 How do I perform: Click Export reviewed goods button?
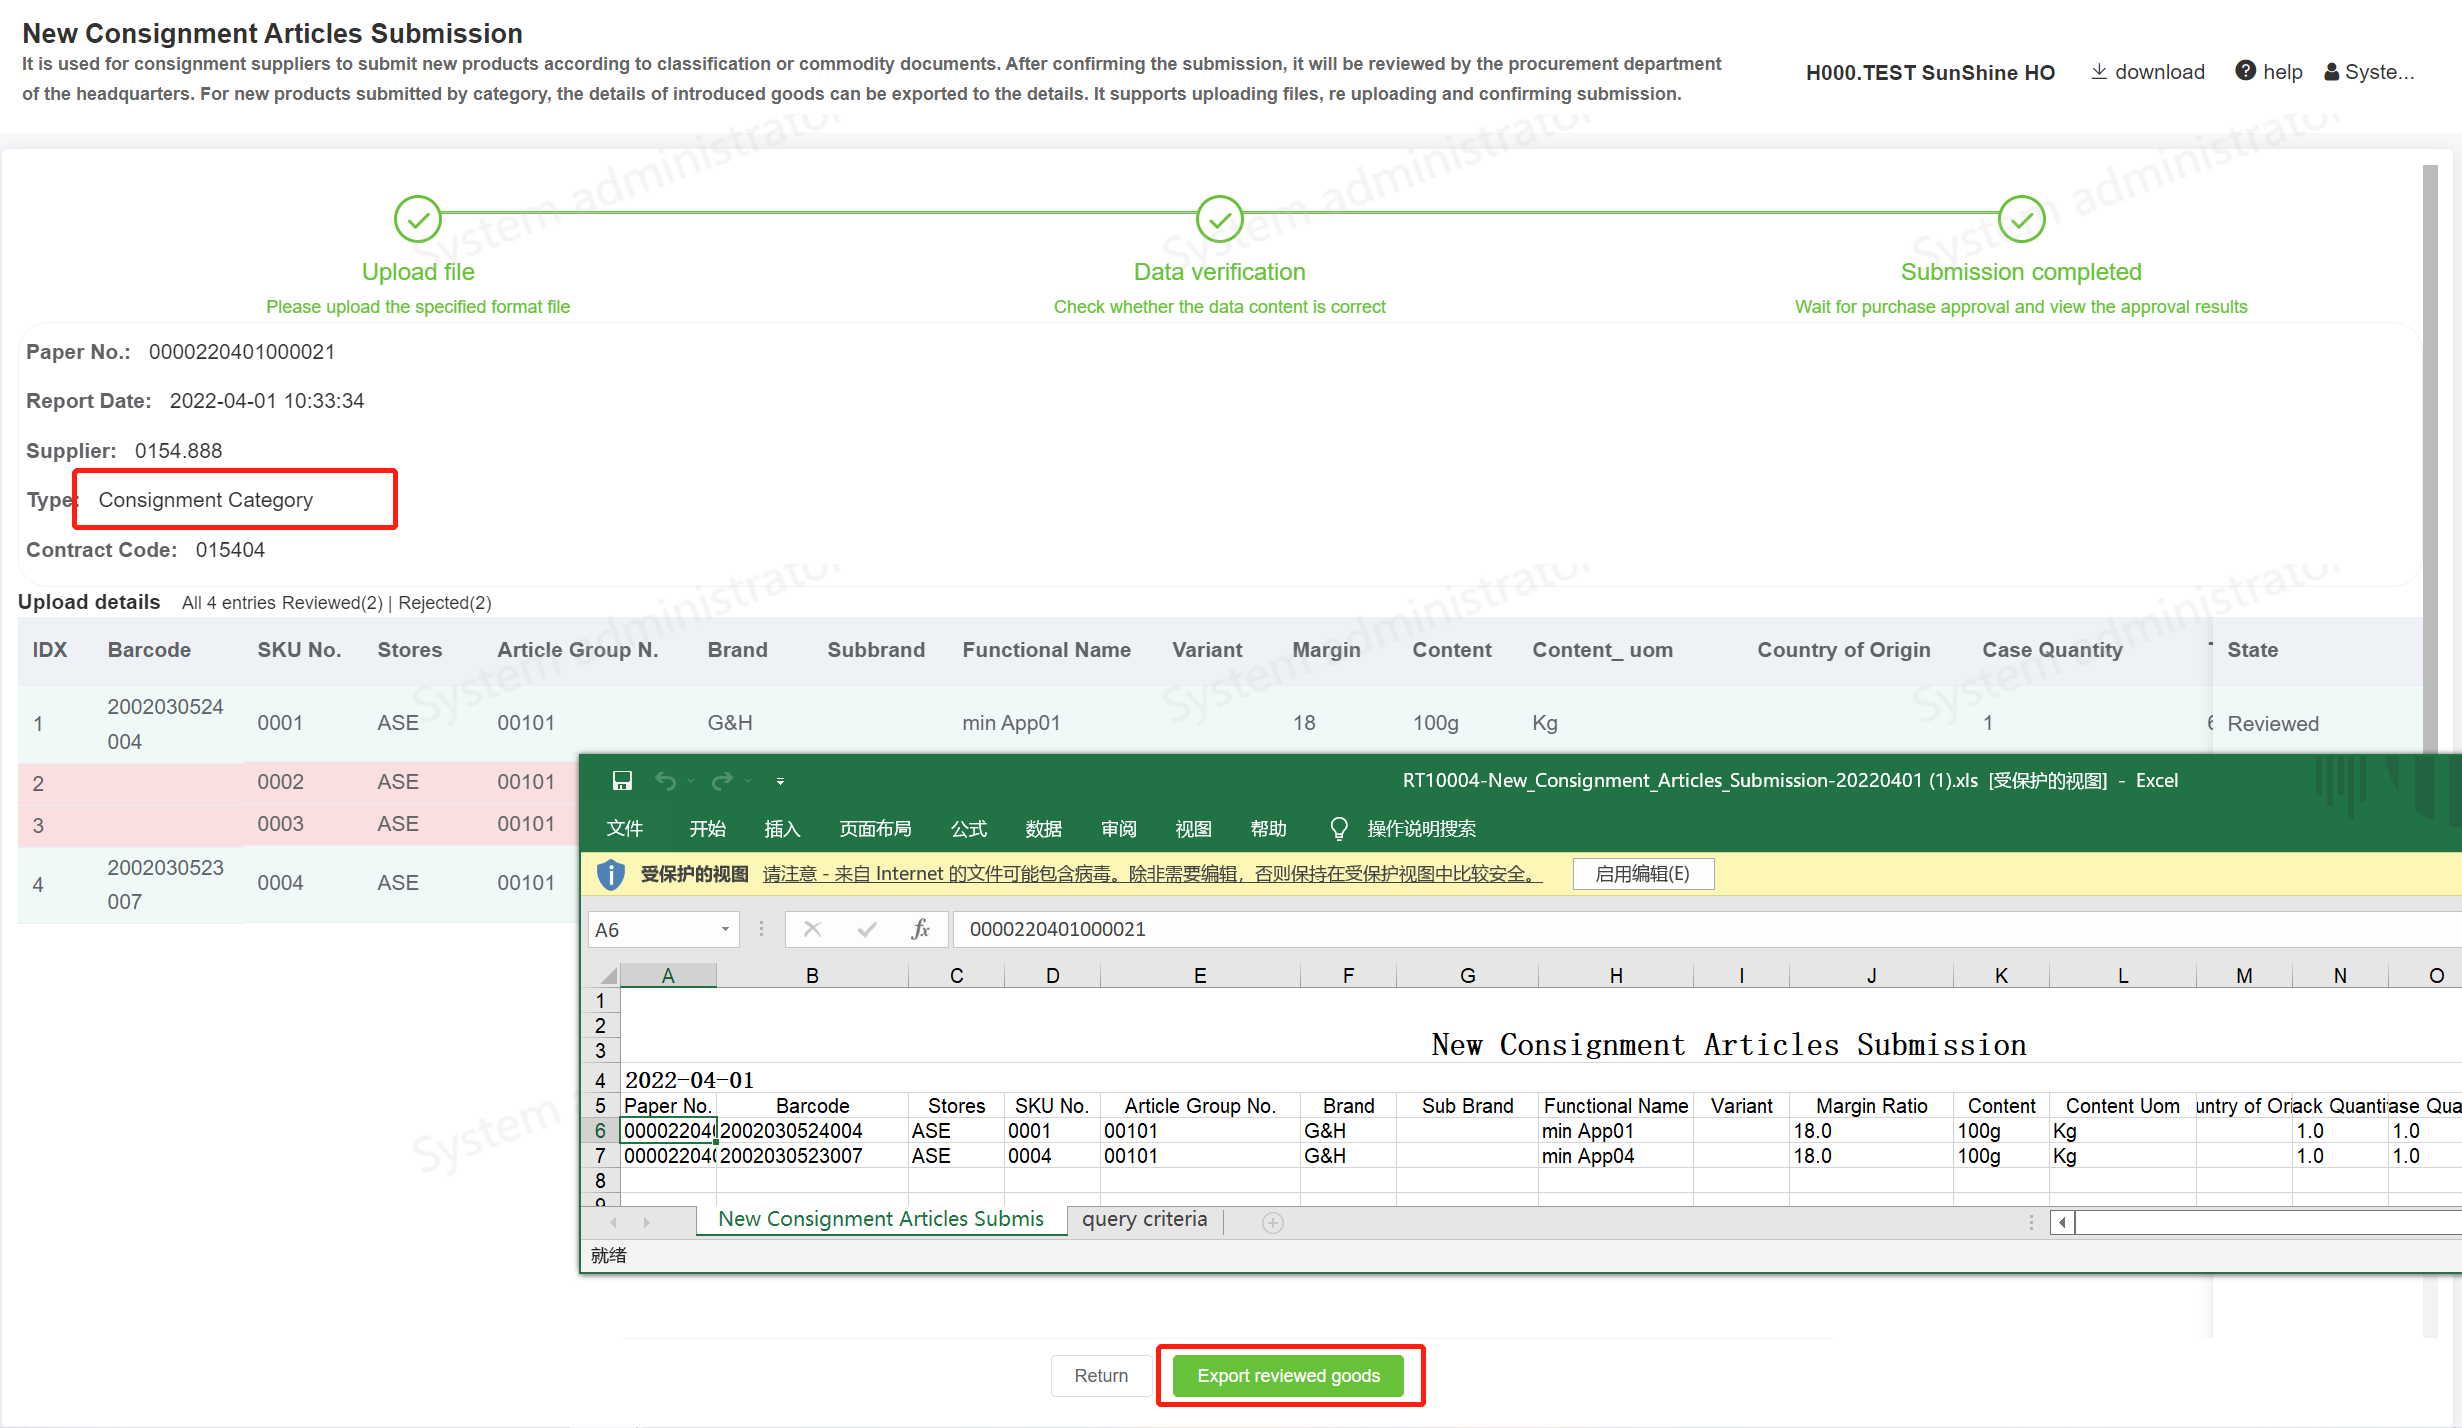[x=1288, y=1375]
